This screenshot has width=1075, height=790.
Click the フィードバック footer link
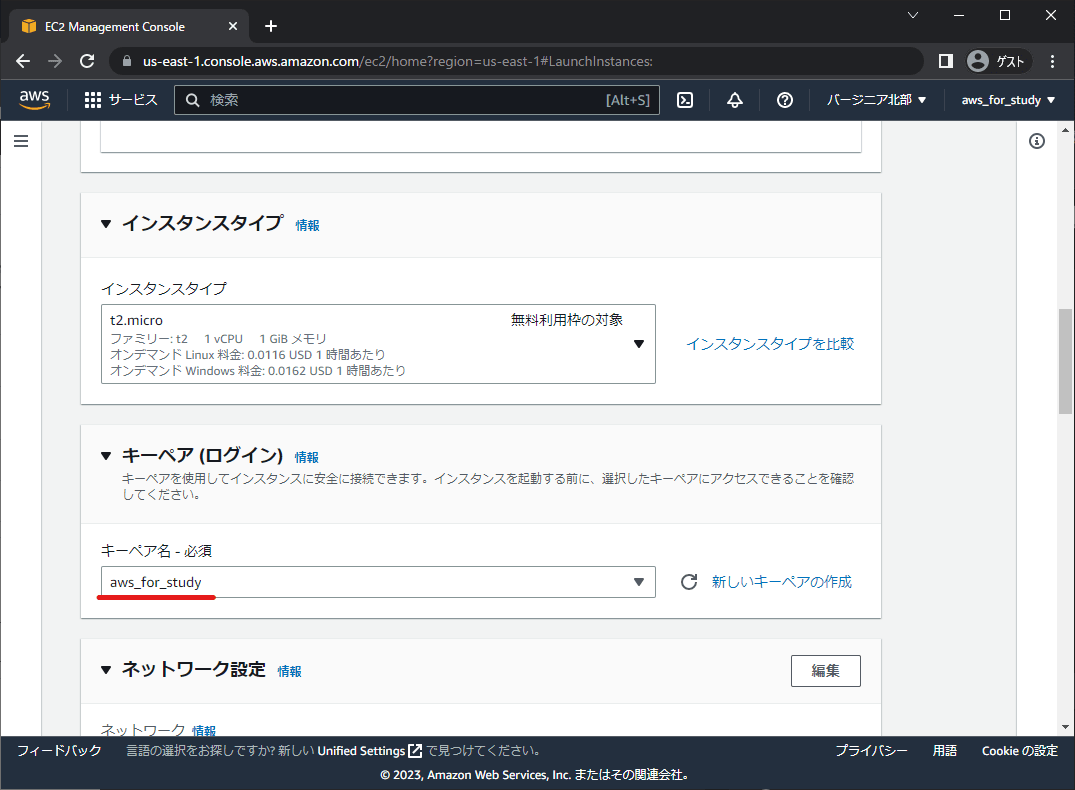59,751
